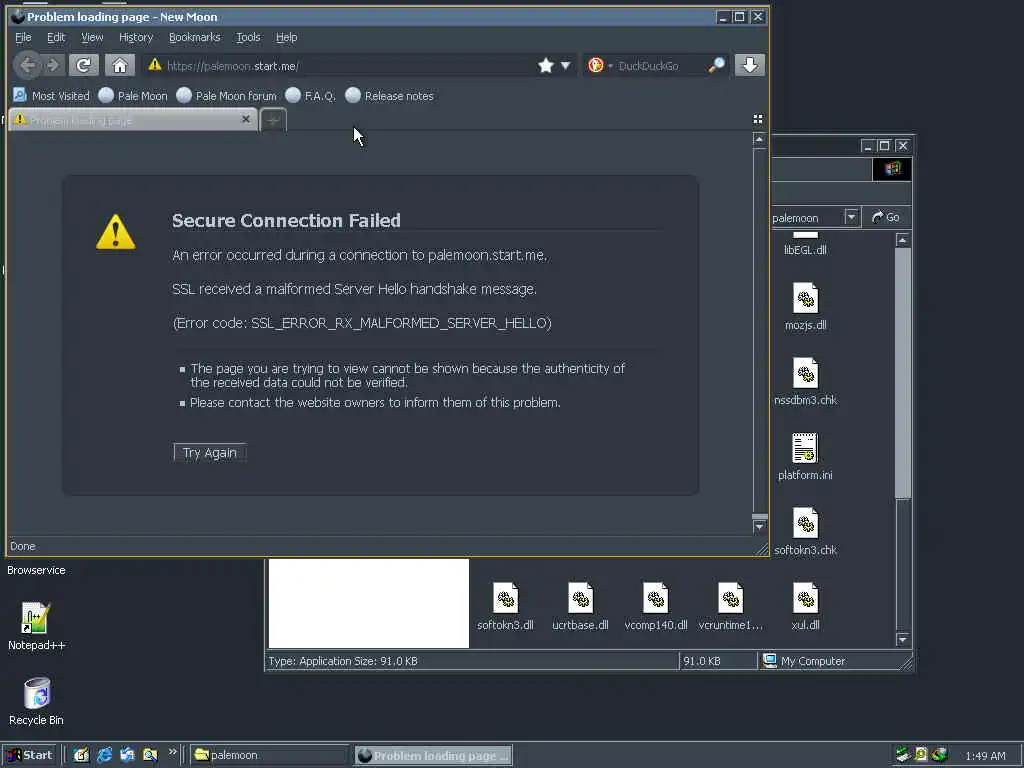Select the libEGL.dll file in the palemoon folder
Screen dimensions: 1024x768
[805, 243]
